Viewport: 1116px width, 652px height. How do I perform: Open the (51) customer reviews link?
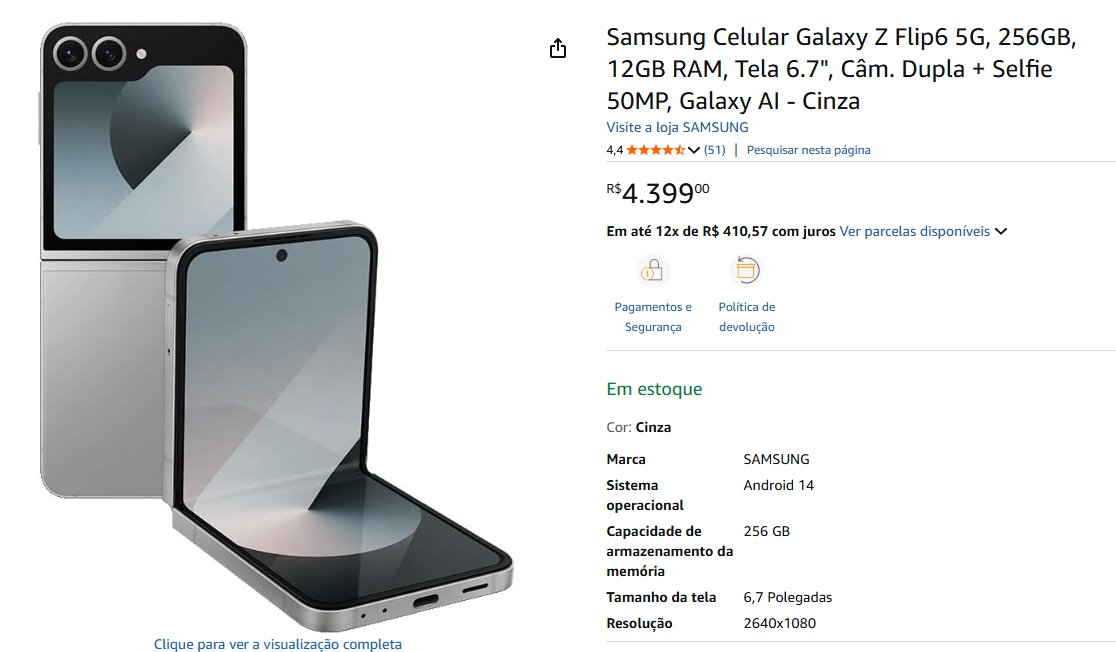click(715, 150)
